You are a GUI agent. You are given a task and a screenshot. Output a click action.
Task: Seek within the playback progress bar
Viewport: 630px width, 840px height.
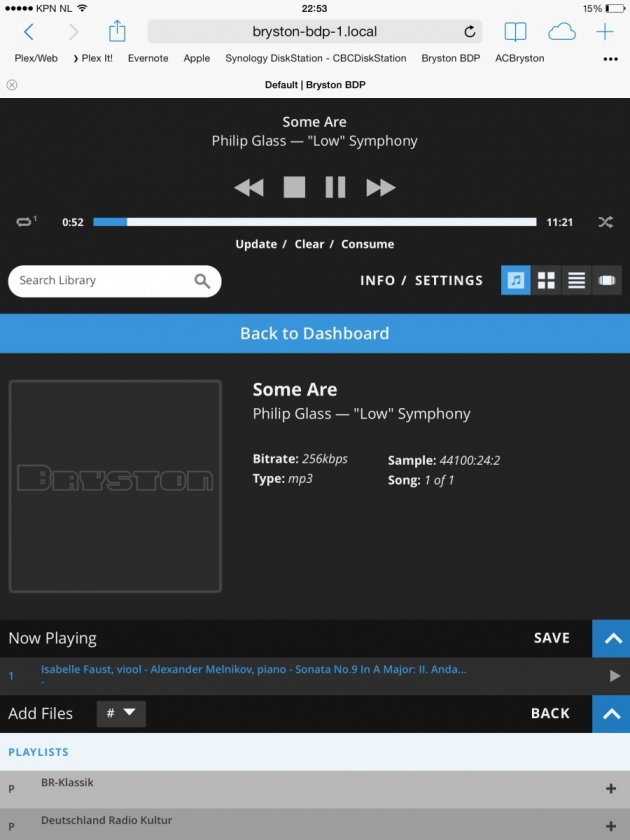[x=315, y=222]
